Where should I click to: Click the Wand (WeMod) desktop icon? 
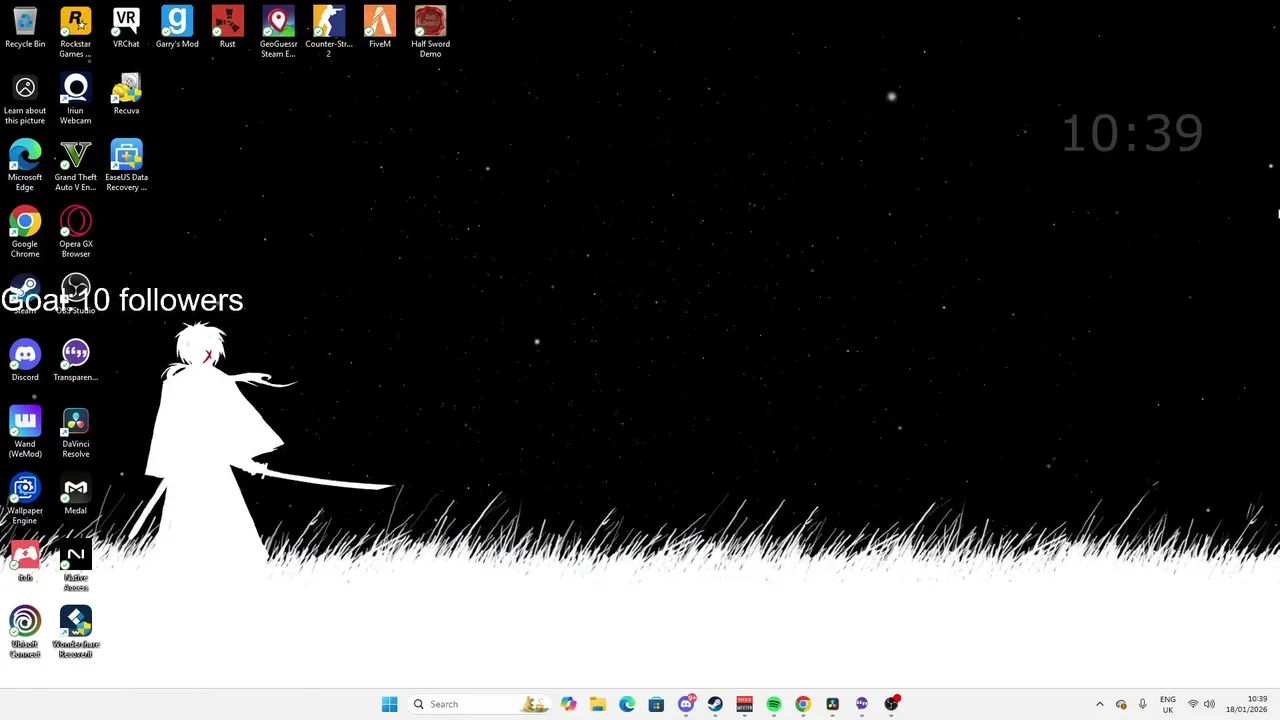point(25,432)
